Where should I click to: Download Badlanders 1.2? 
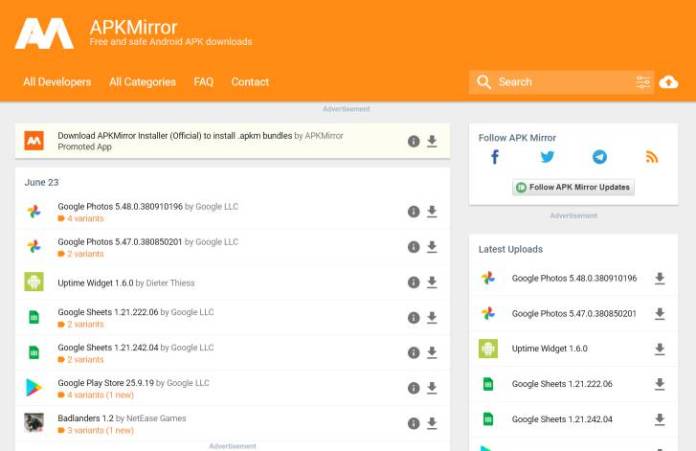432,423
